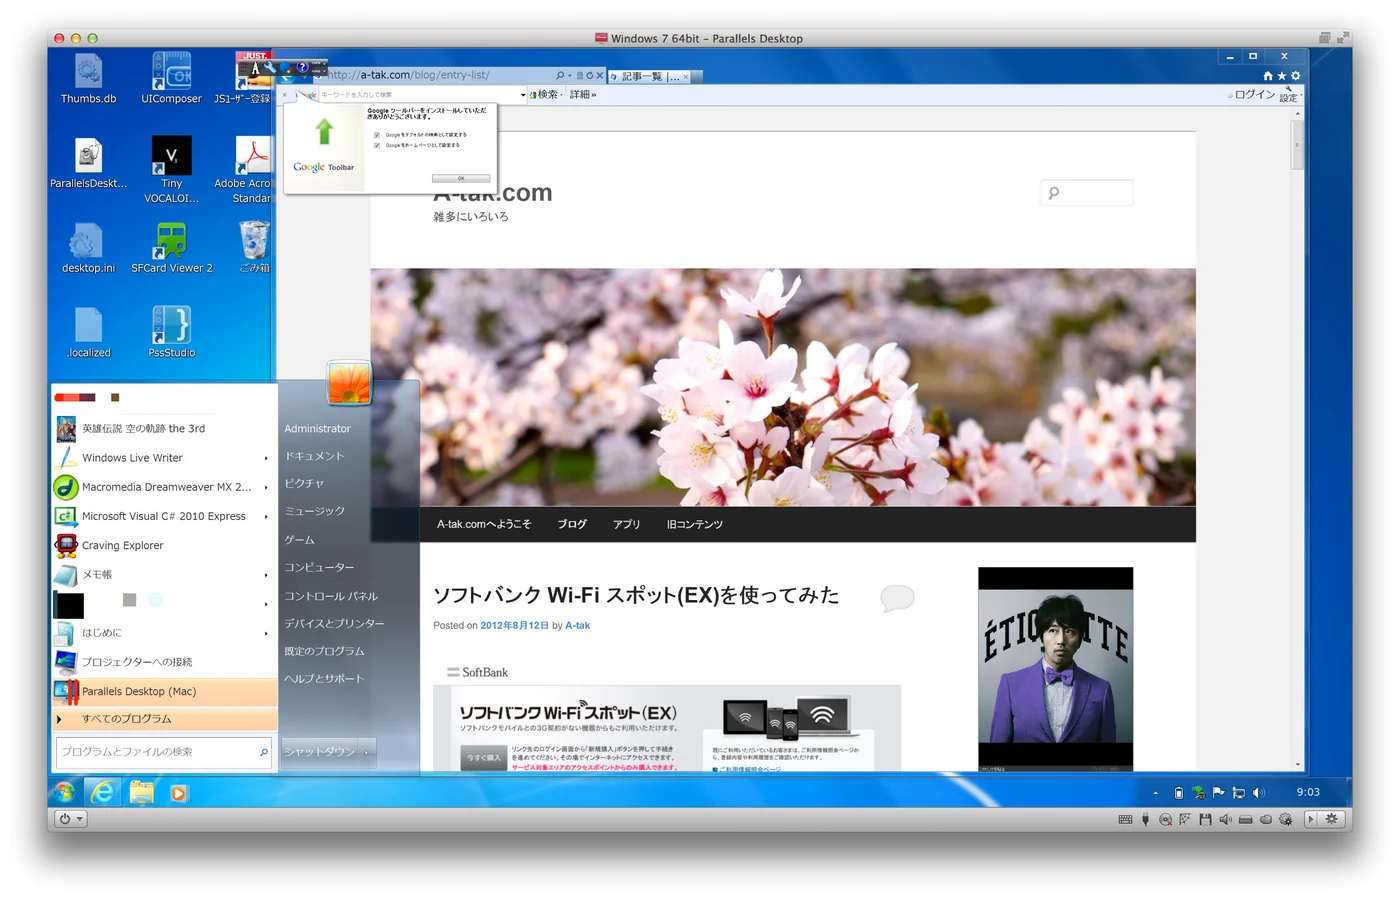
Task: Click the floppy disk icon in Parallels status bar
Action: (x=1205, y=819)
